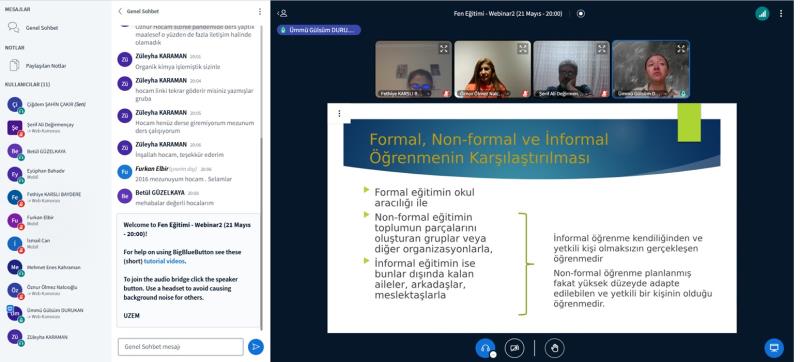The height and width of the screenshot is (362, 800).
Task: Click the send message arrow button
Action: (x=256, y=347)
